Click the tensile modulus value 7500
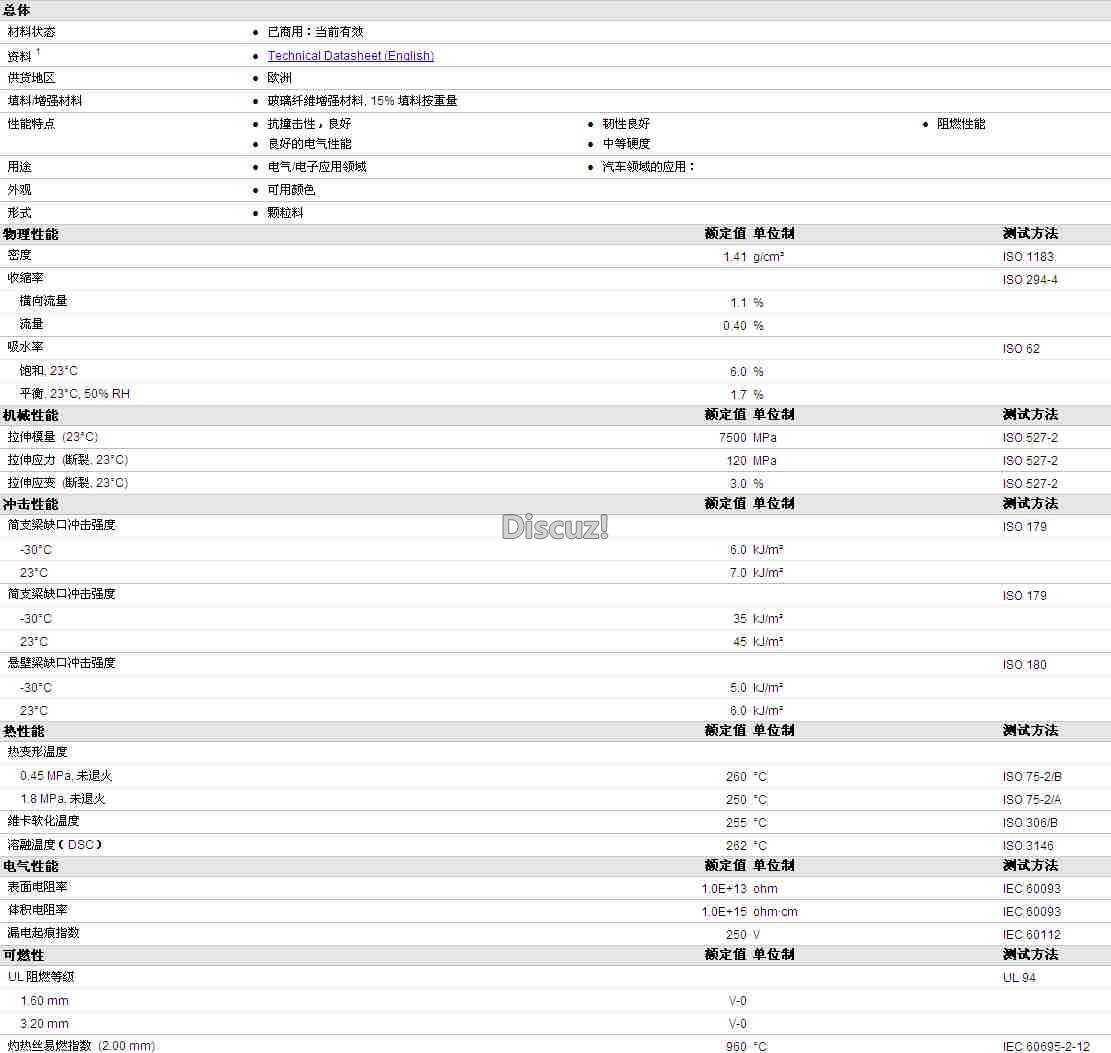Image resolution: width=1111 pixels, height=1053 pixels. click(733, 438)
